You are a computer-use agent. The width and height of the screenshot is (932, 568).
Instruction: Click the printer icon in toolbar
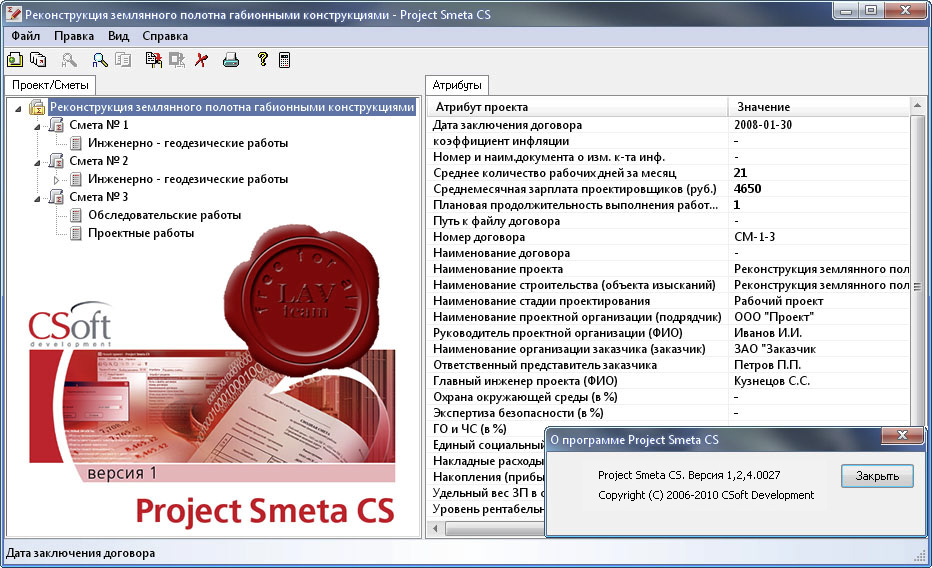point(231,59)
